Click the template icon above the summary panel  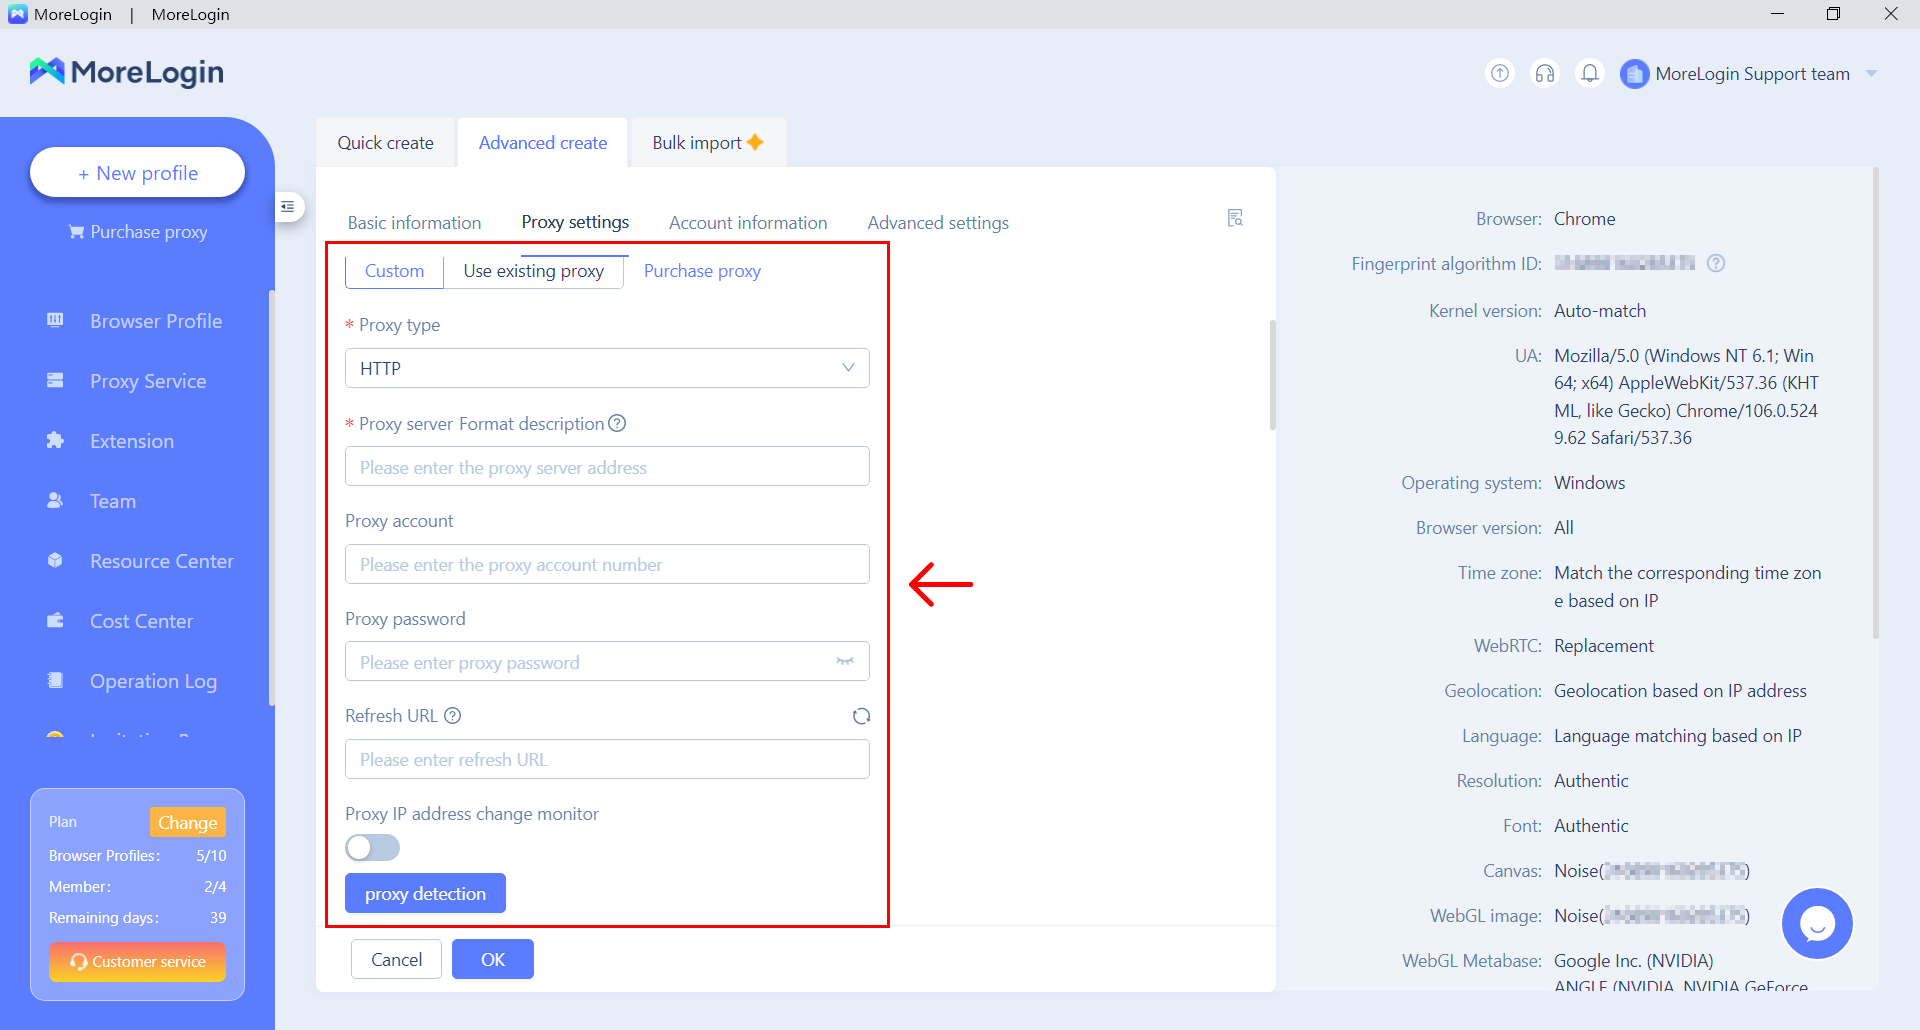1235,218
